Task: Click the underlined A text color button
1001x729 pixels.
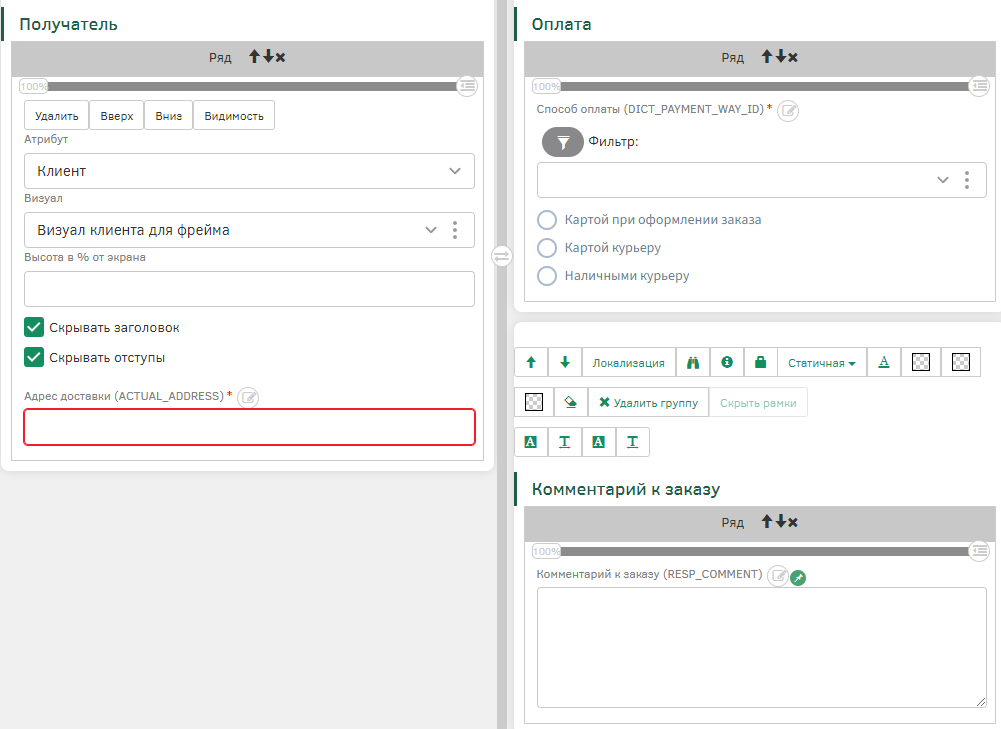Action: [884, 363]
